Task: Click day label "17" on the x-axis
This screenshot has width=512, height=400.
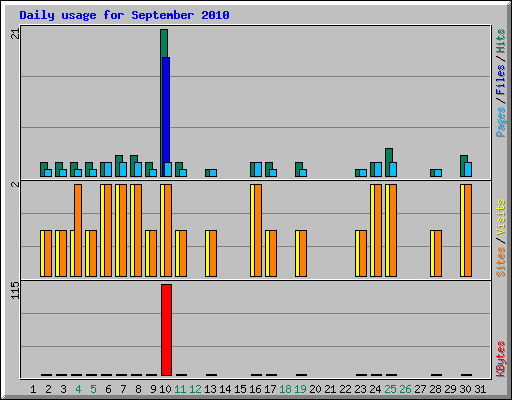Action: pyautogui.click(x=270, y=389)
